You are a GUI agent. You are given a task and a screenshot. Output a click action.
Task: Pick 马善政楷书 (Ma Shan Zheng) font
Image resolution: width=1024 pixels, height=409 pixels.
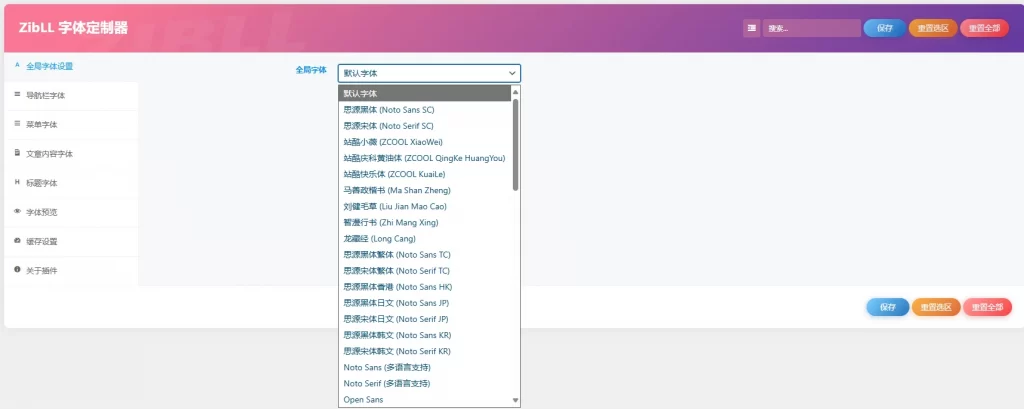point(396,190)
